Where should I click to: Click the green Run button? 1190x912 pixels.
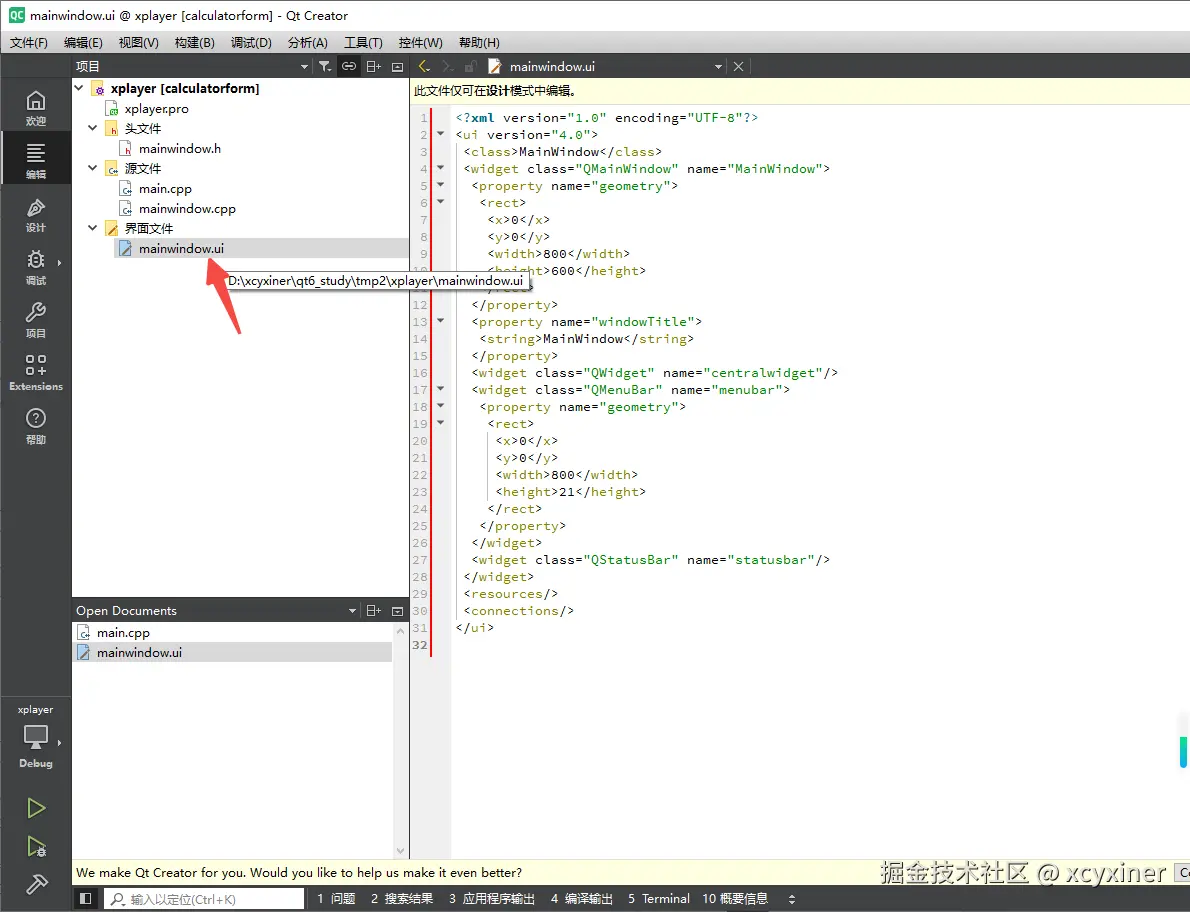point(36,808)
